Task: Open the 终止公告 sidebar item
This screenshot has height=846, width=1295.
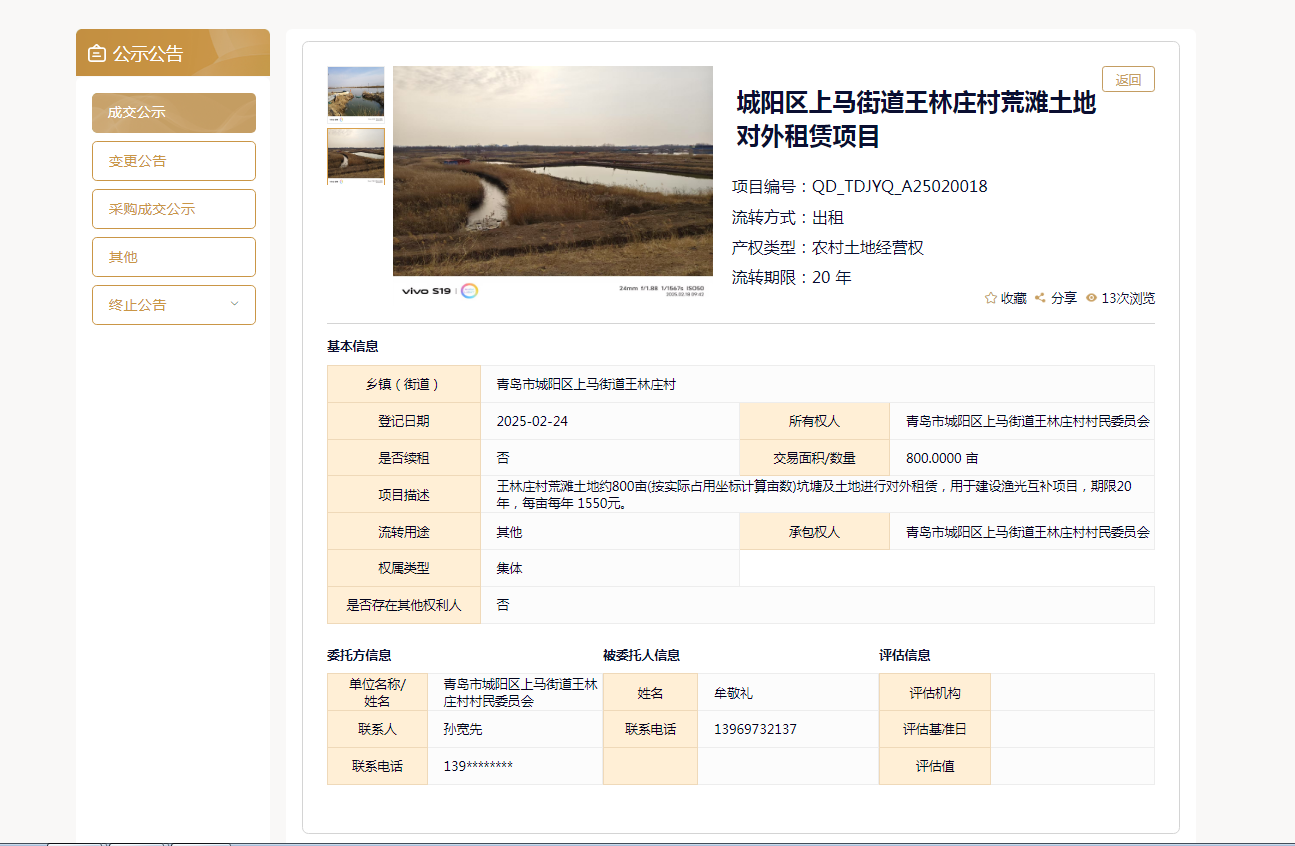Action: coord(174,305)
